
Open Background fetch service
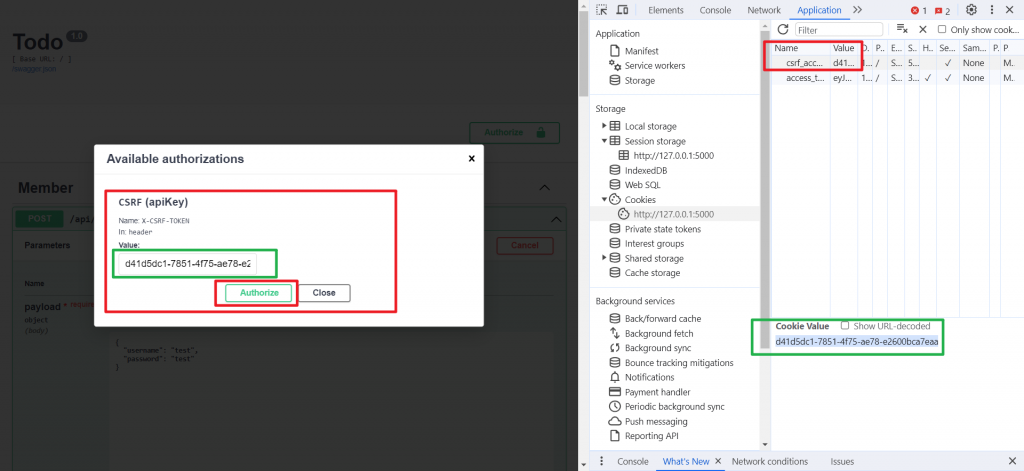(657, 333)
